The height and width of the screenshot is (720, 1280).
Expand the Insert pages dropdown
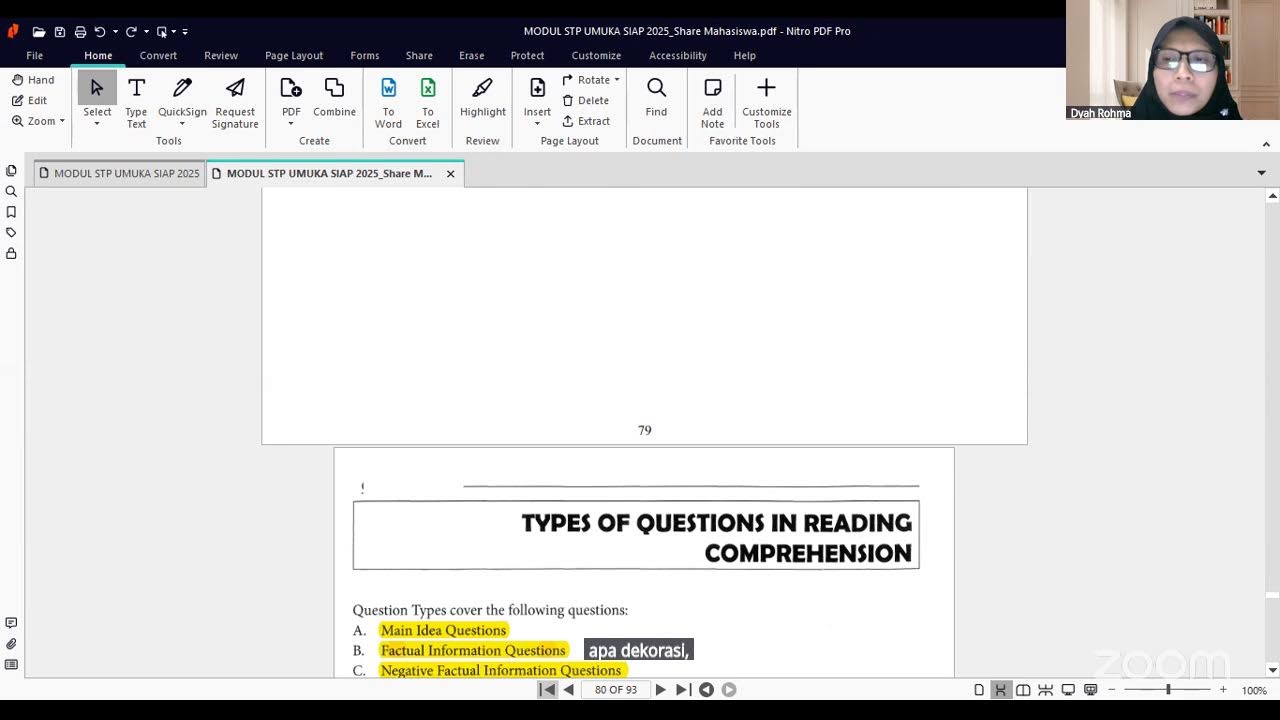coord(537,124)
